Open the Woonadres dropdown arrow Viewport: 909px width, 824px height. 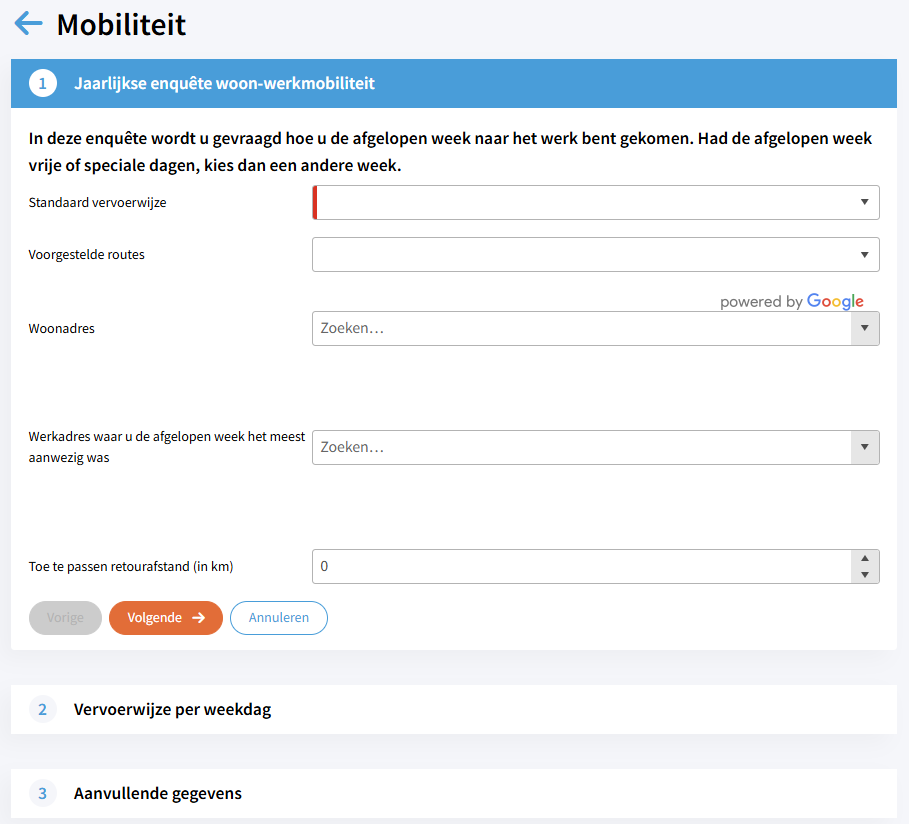[864, 328]
